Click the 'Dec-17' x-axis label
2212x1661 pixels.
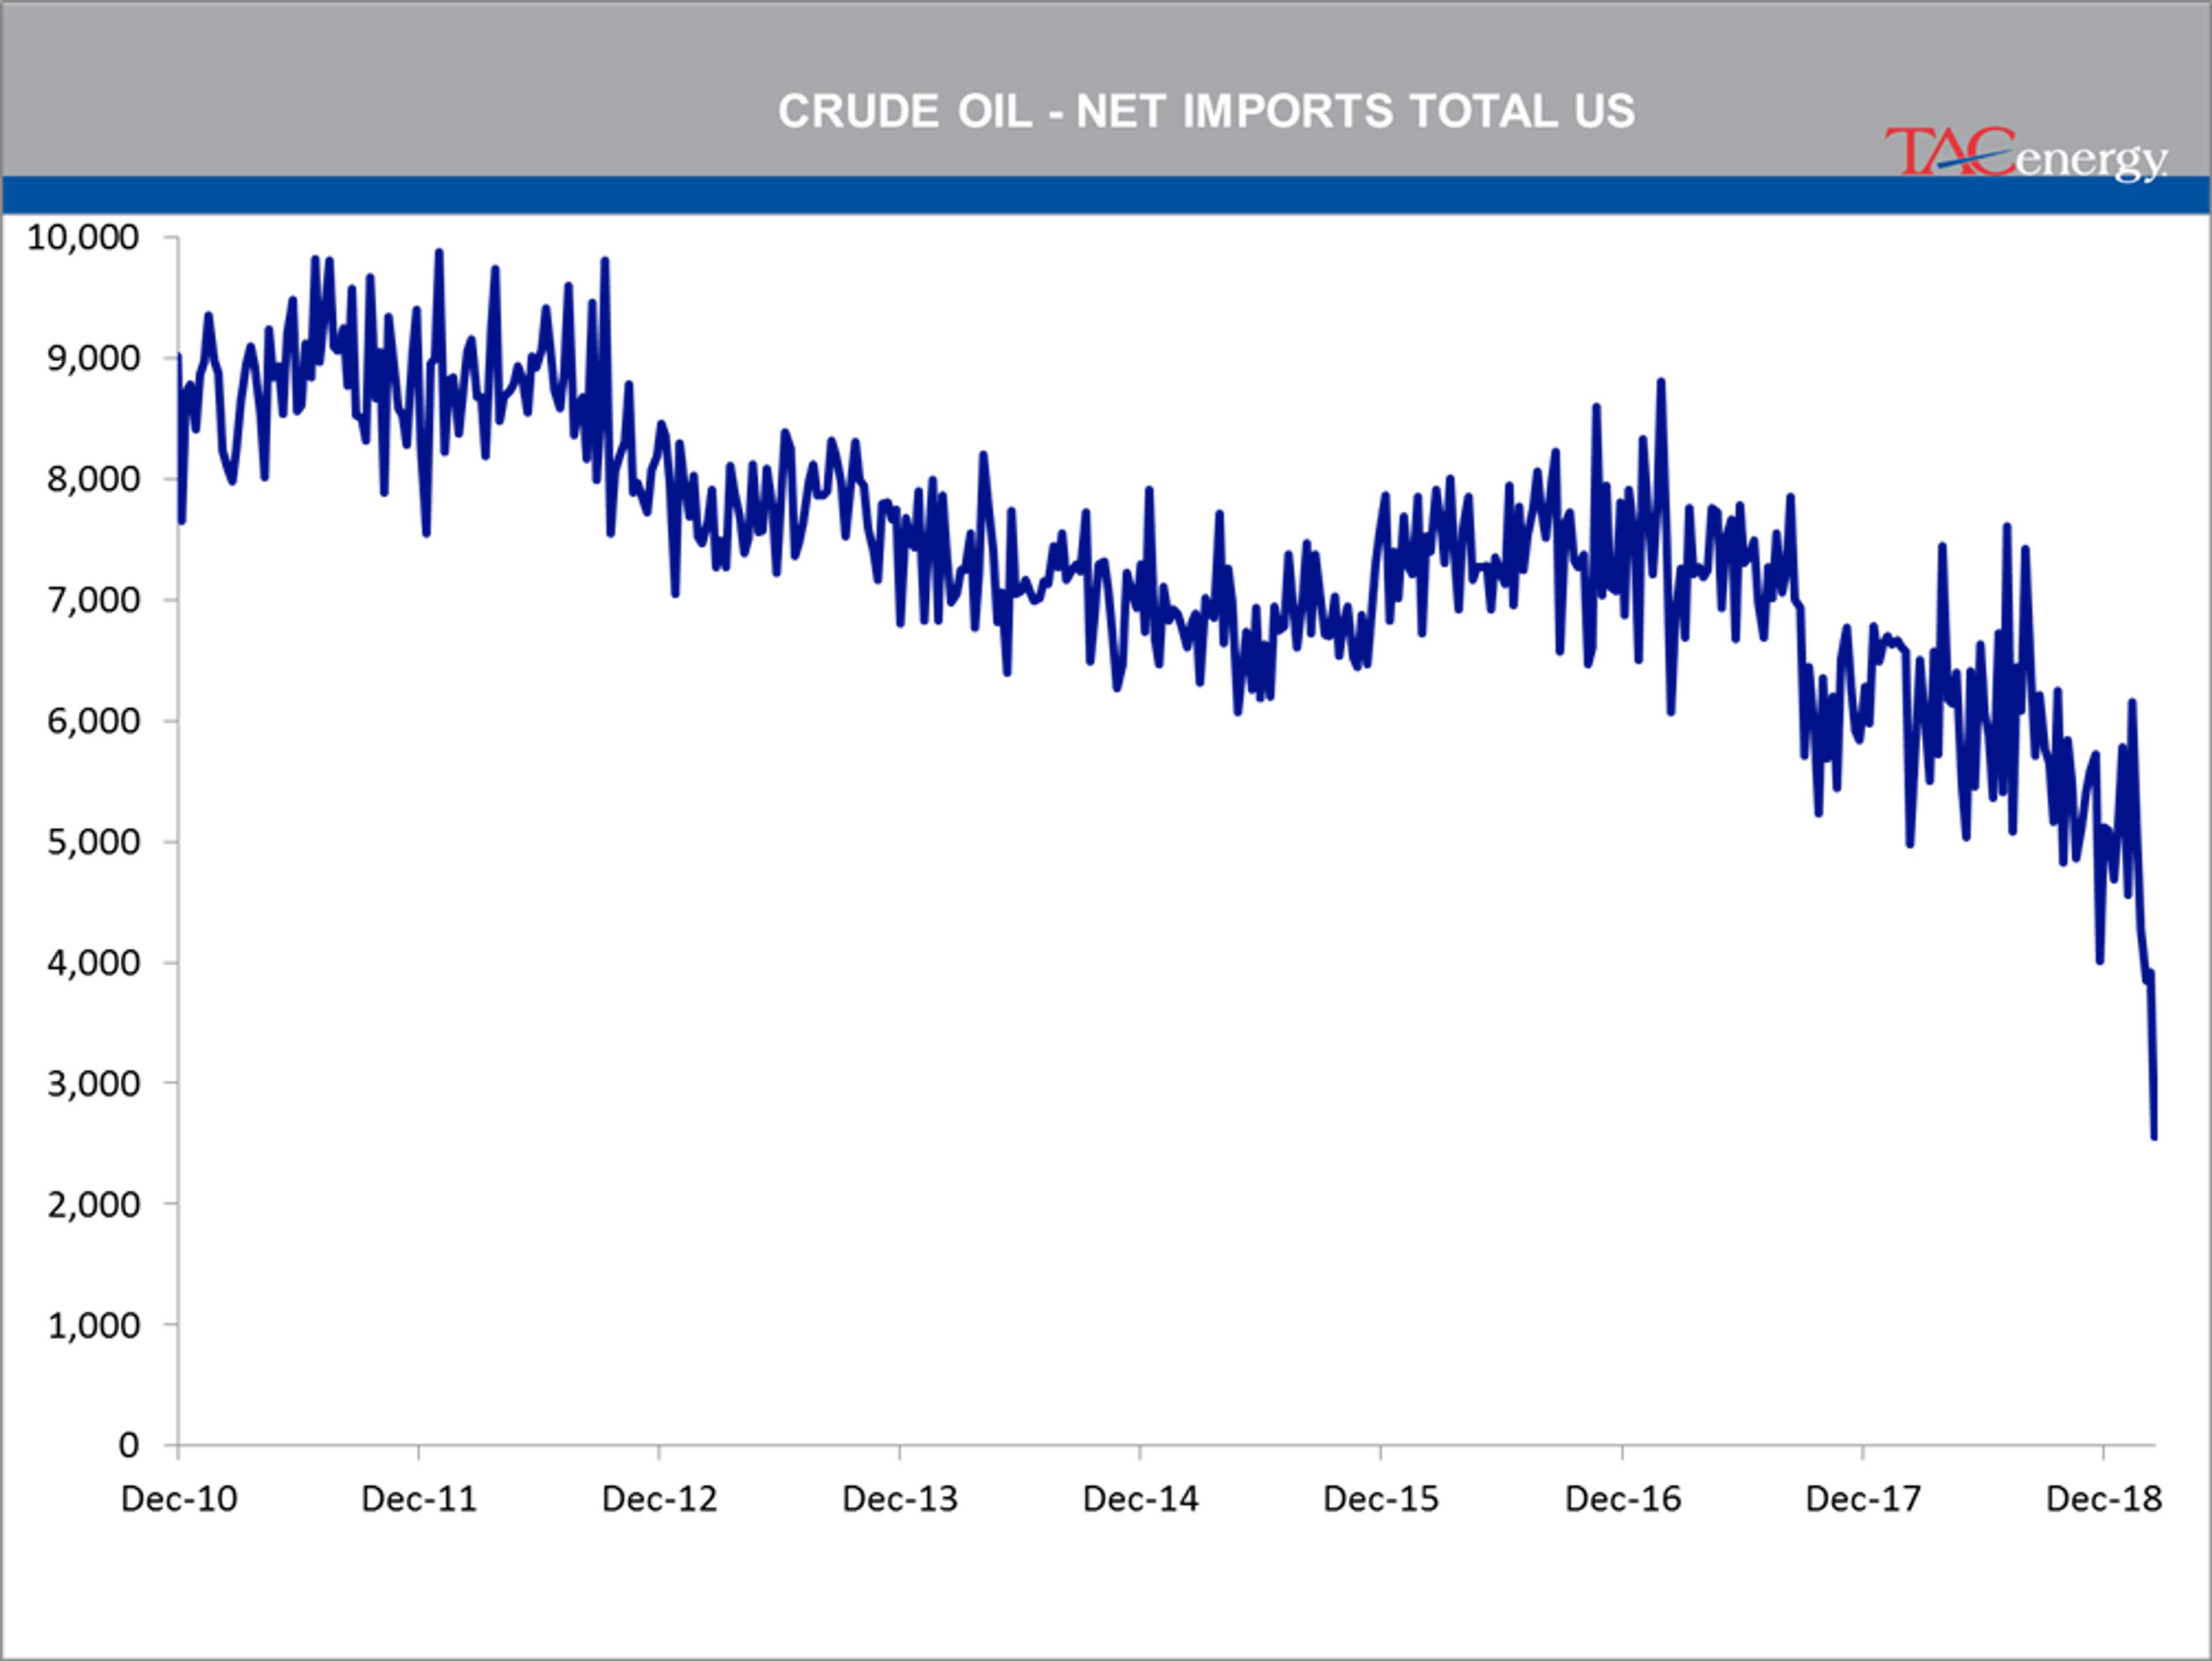tap(1863, 1500)
